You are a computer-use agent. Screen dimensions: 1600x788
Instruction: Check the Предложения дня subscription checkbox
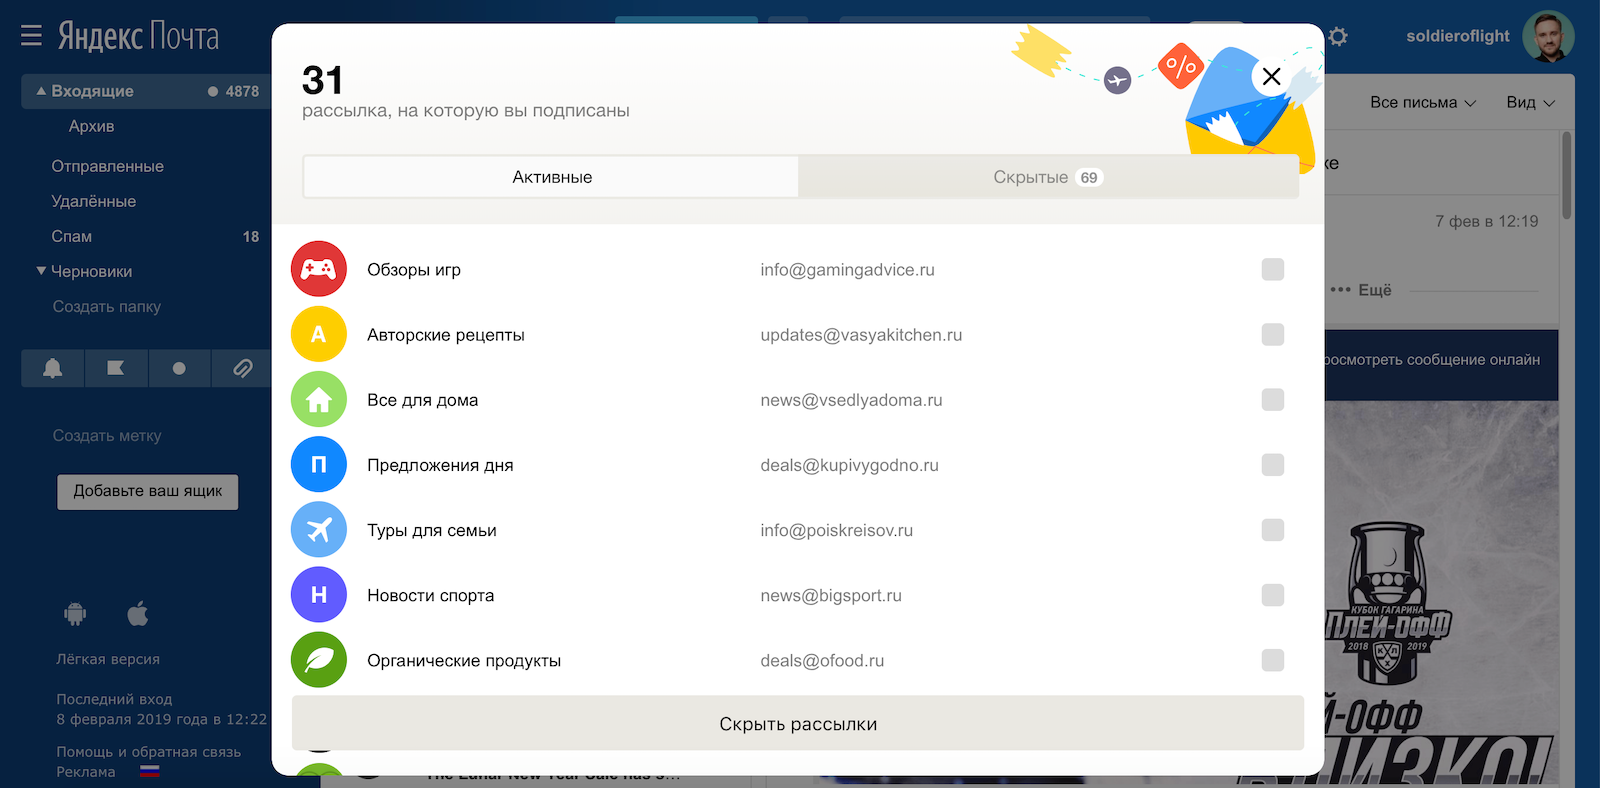pyautogui.click(x=1273, y=464)
